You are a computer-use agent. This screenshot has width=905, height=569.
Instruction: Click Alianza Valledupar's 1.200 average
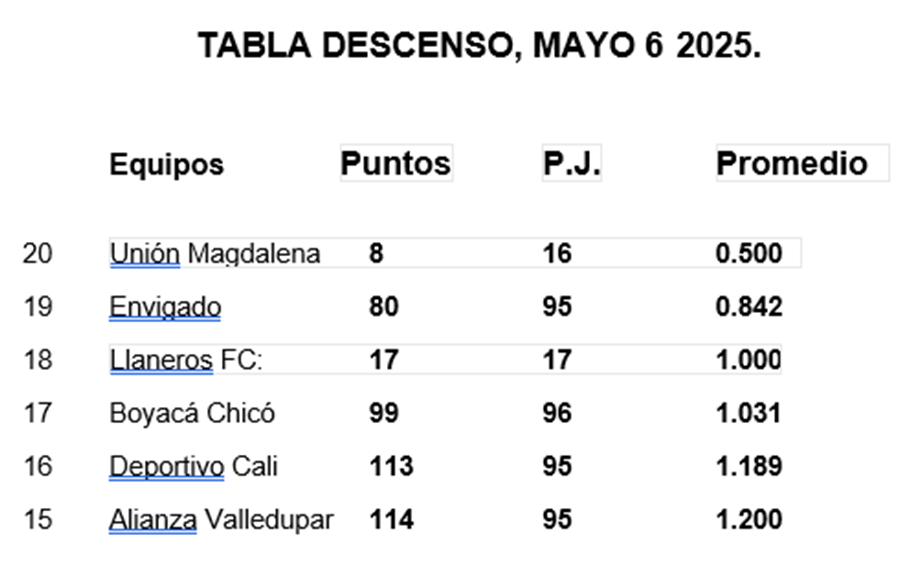tap(749, 519)
